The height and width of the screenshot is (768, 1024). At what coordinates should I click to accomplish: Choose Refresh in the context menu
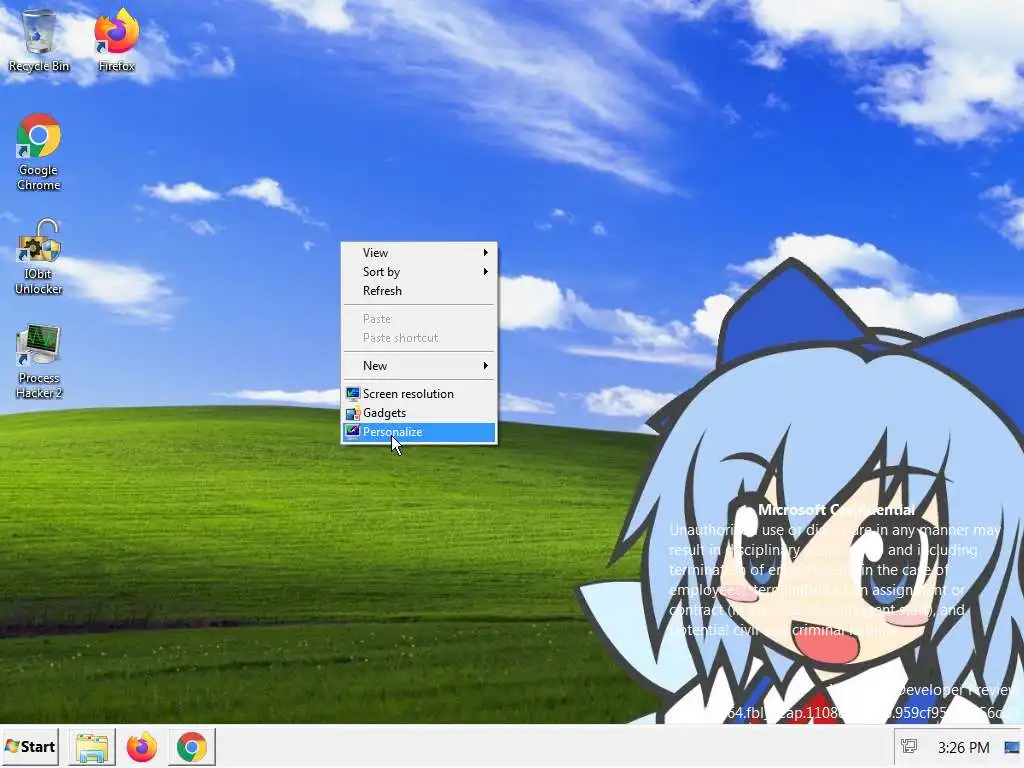[419, 291]
